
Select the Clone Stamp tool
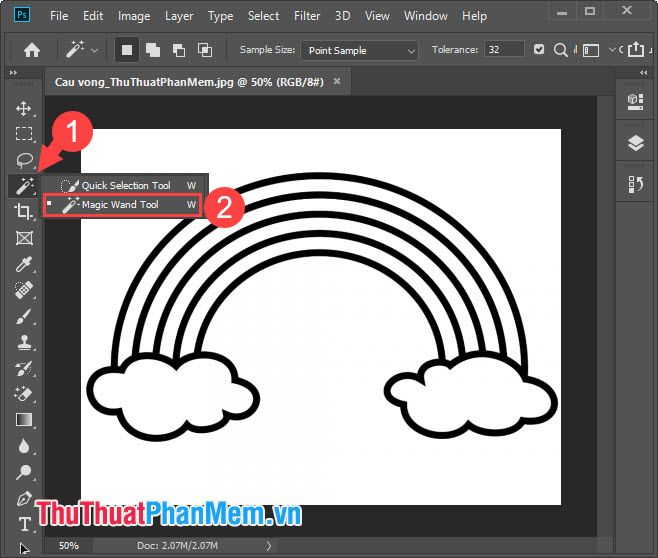pyautogui.click(x=24, y=342)
